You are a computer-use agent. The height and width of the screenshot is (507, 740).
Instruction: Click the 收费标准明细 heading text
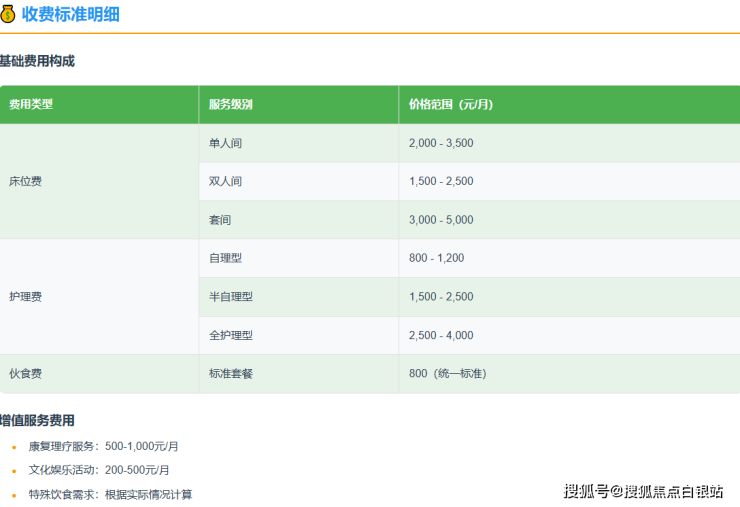70,15
